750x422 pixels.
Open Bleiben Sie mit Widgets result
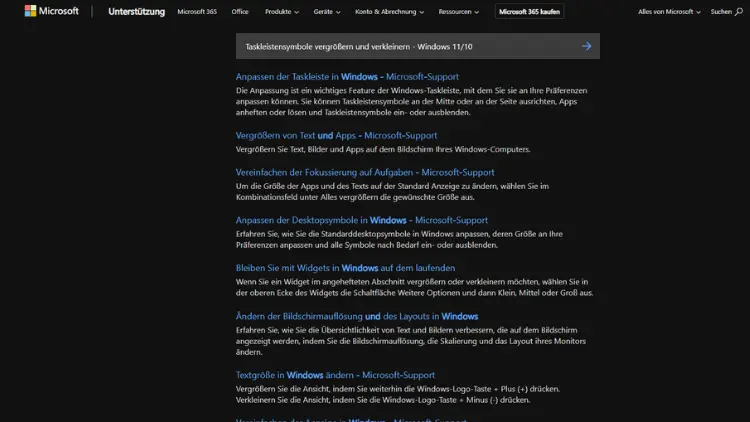(x=345, y=268)
